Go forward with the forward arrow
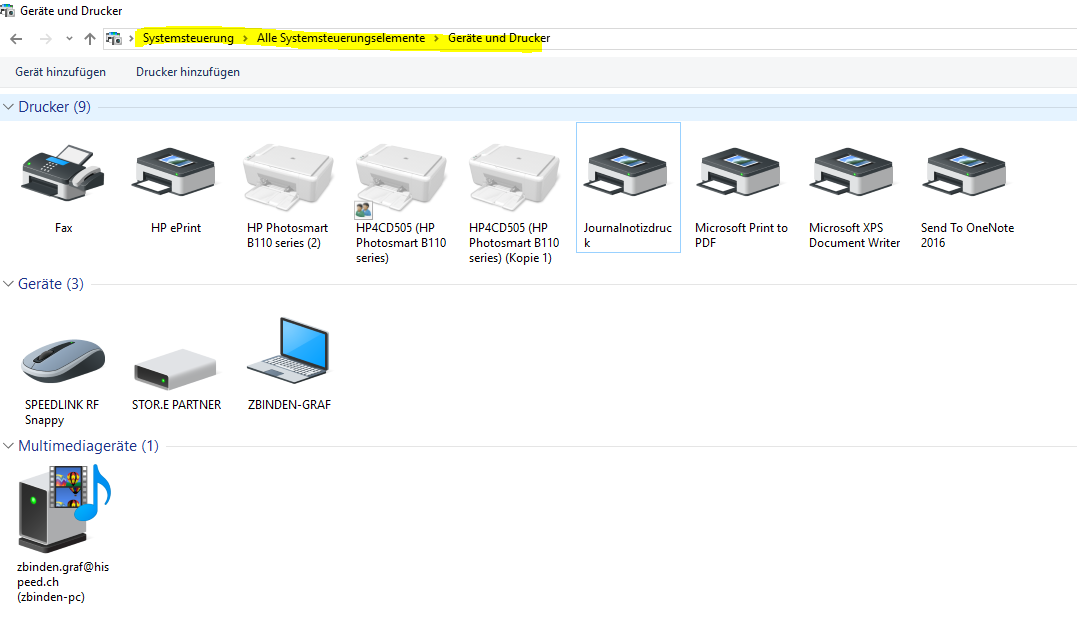 pos(46,39)
